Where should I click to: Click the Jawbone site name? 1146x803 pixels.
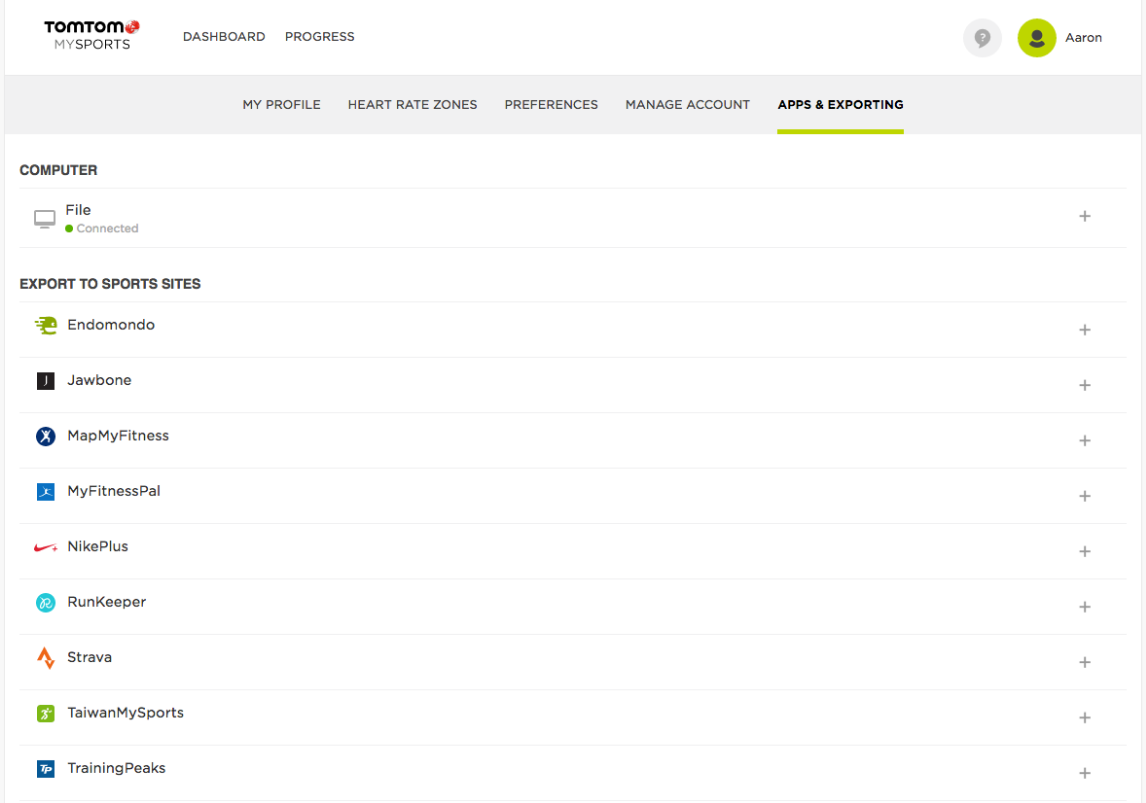coord(99,380)
